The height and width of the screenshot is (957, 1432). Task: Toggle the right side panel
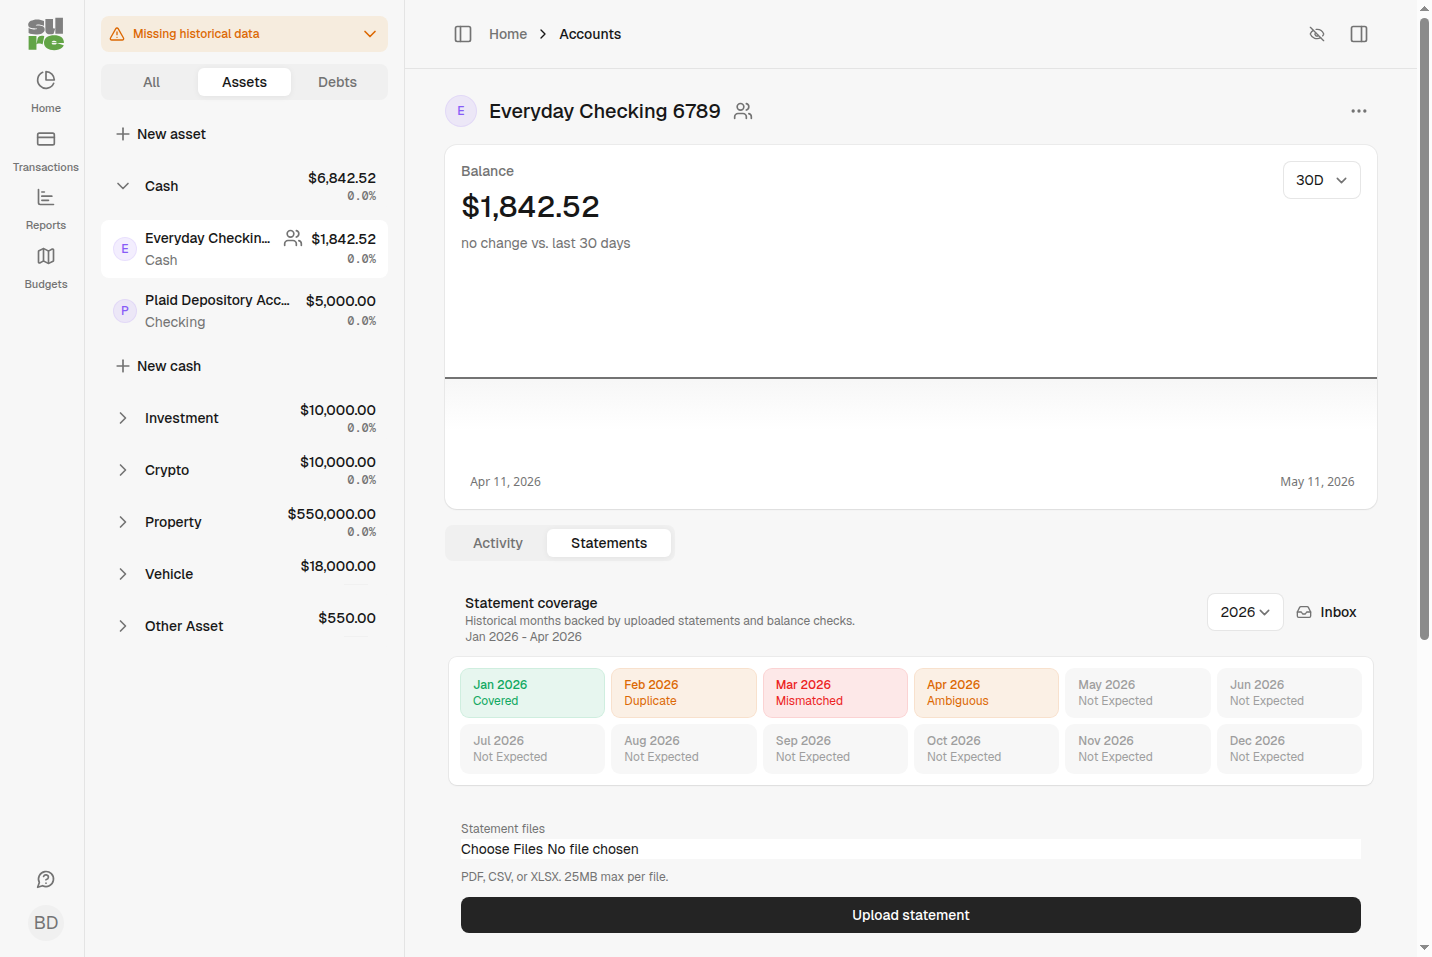pos(1359,34)
